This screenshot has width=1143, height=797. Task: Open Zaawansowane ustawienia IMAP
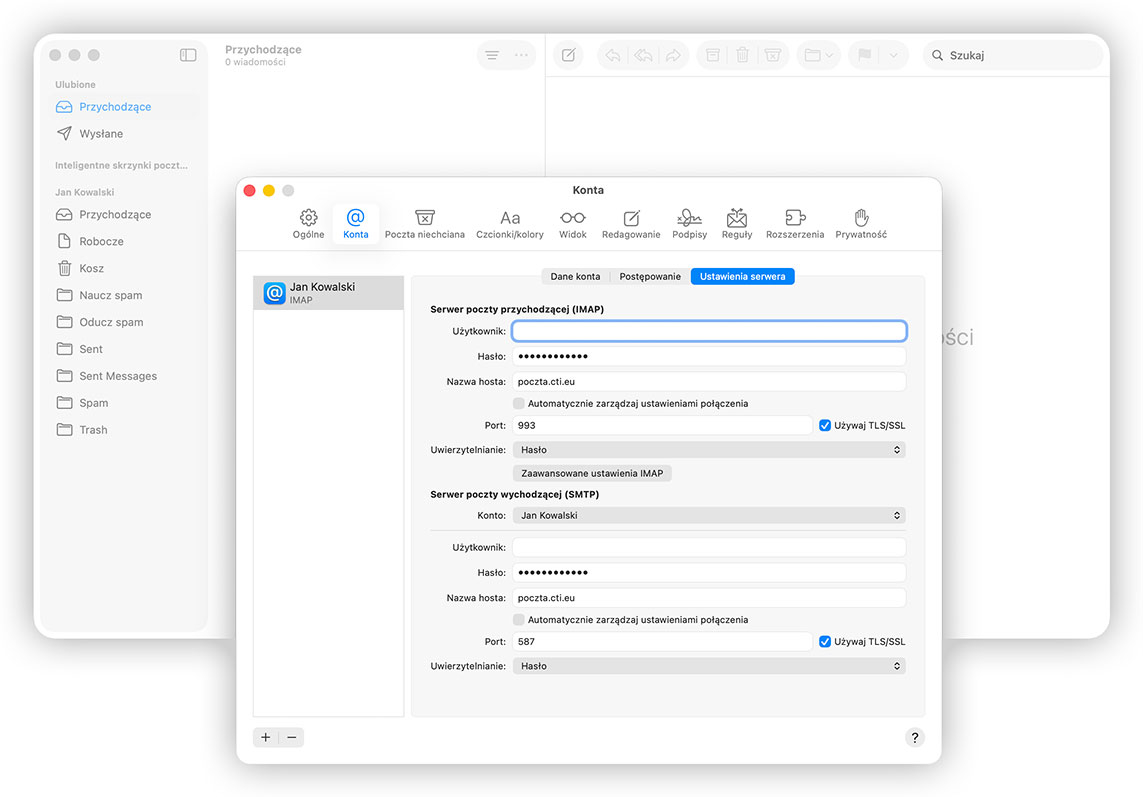(592, 472)
